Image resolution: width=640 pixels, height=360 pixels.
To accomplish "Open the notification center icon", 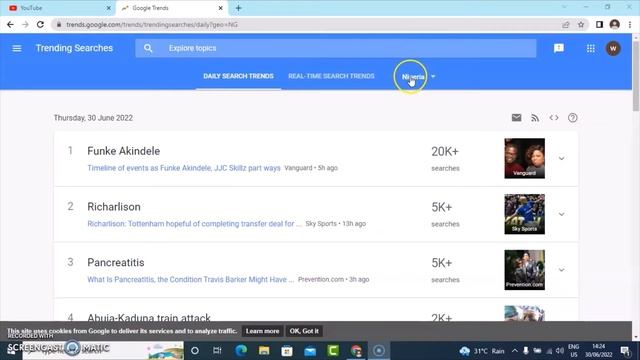I will [x=625, y=351].
